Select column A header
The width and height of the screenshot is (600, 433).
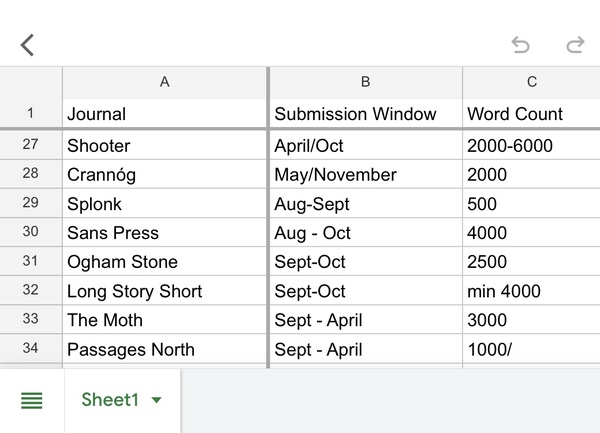pos(165,82)
